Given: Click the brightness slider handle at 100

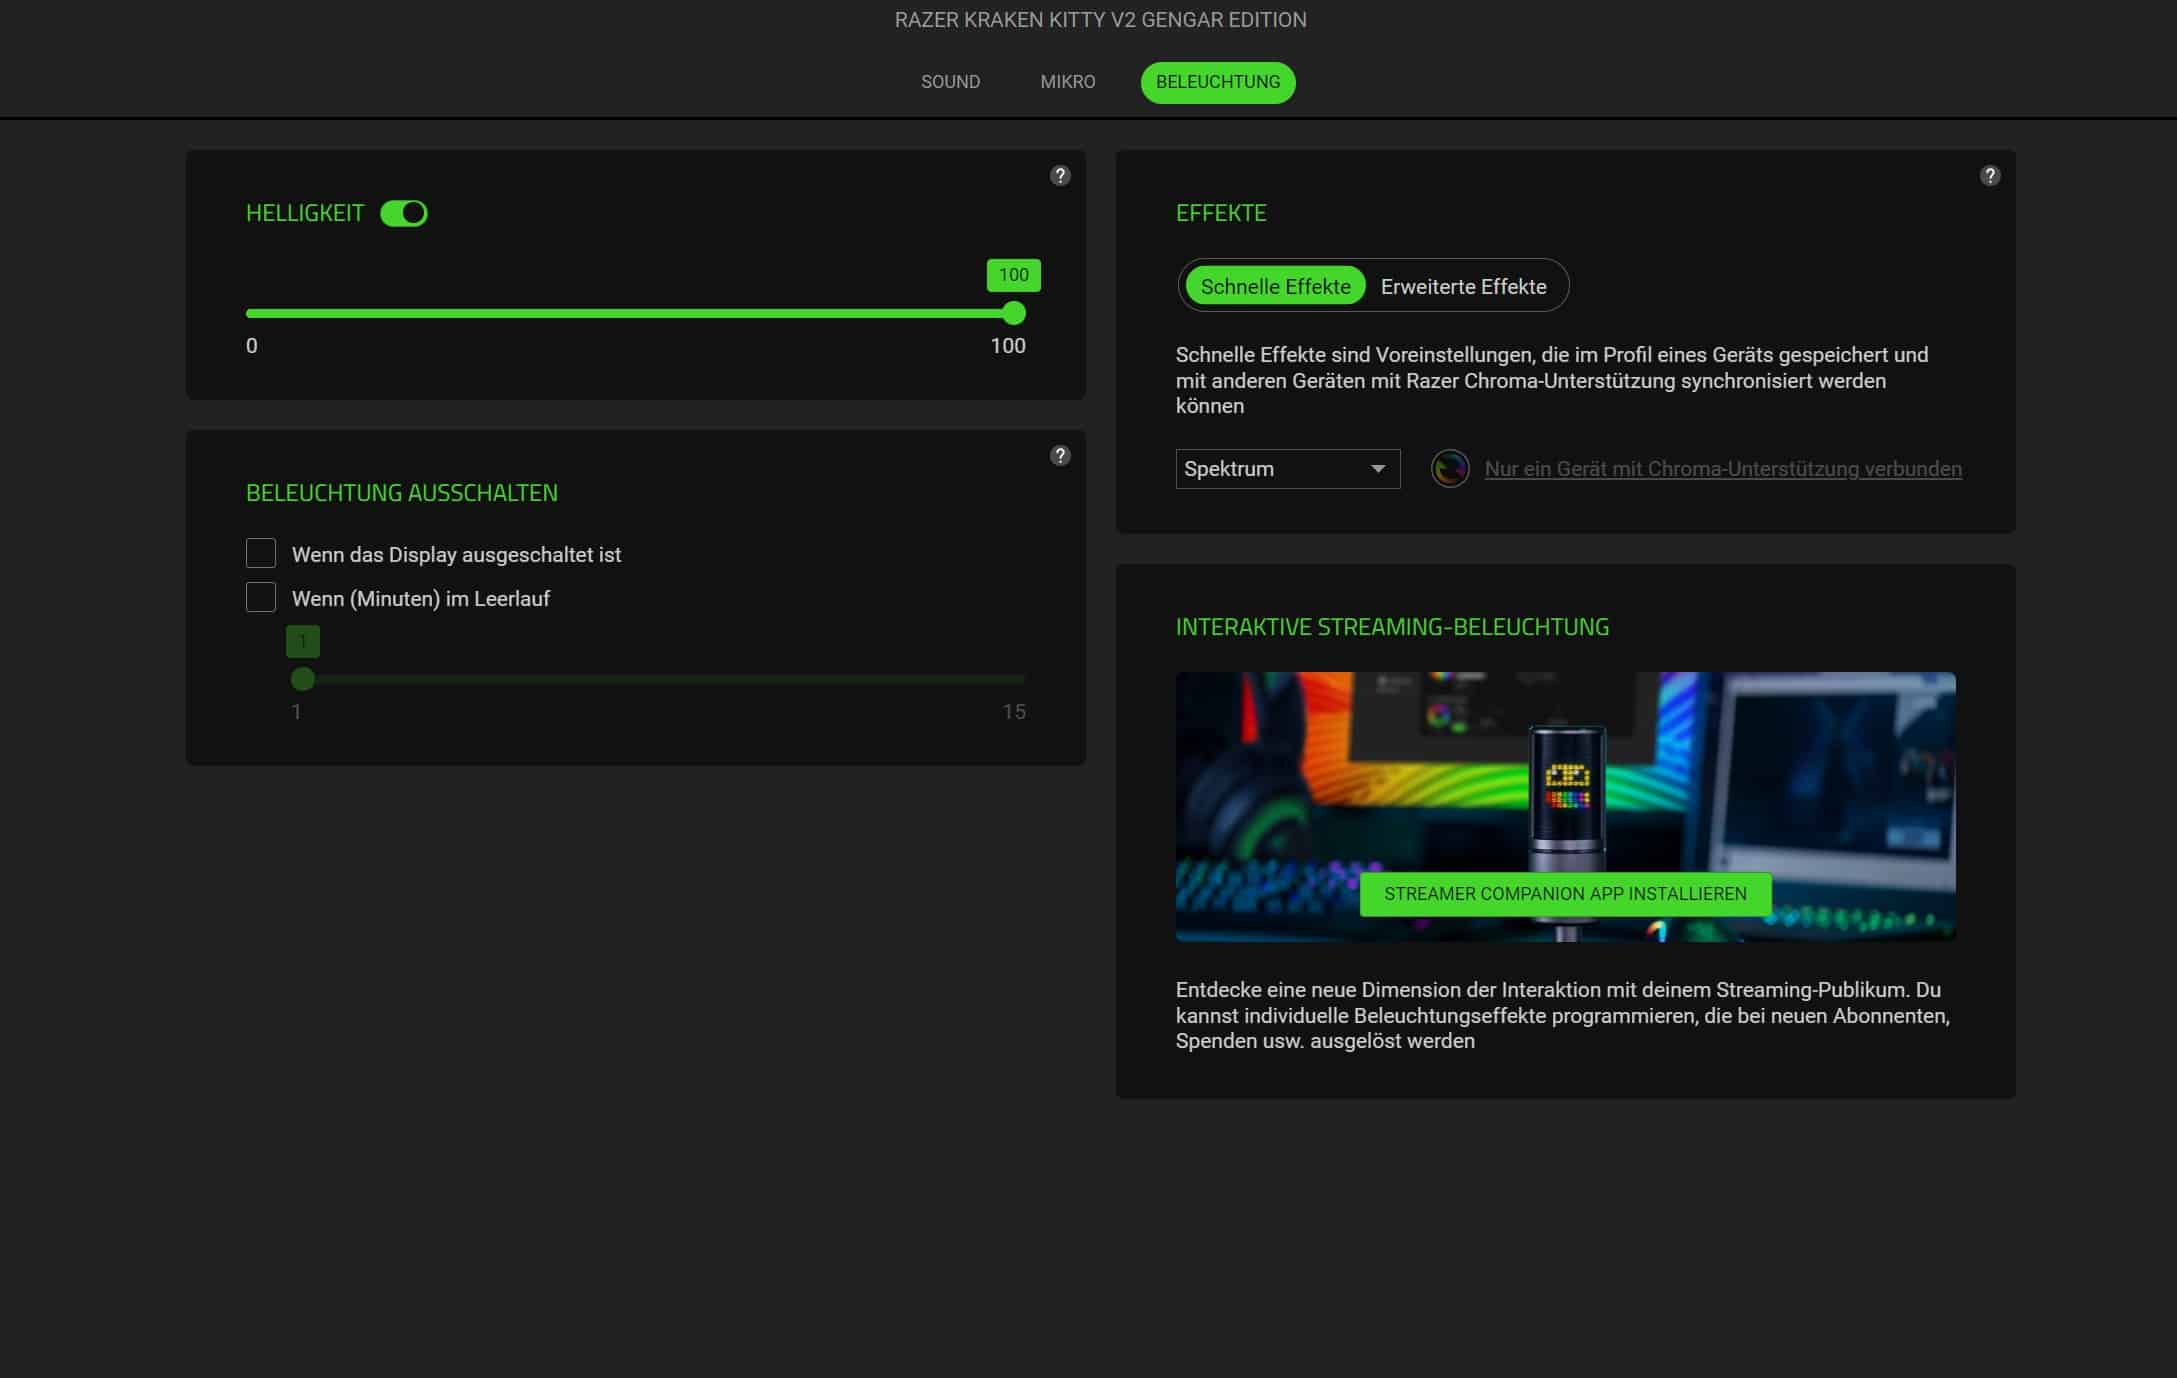Looking at the screenshot, I should click(x=1014, y=314).
